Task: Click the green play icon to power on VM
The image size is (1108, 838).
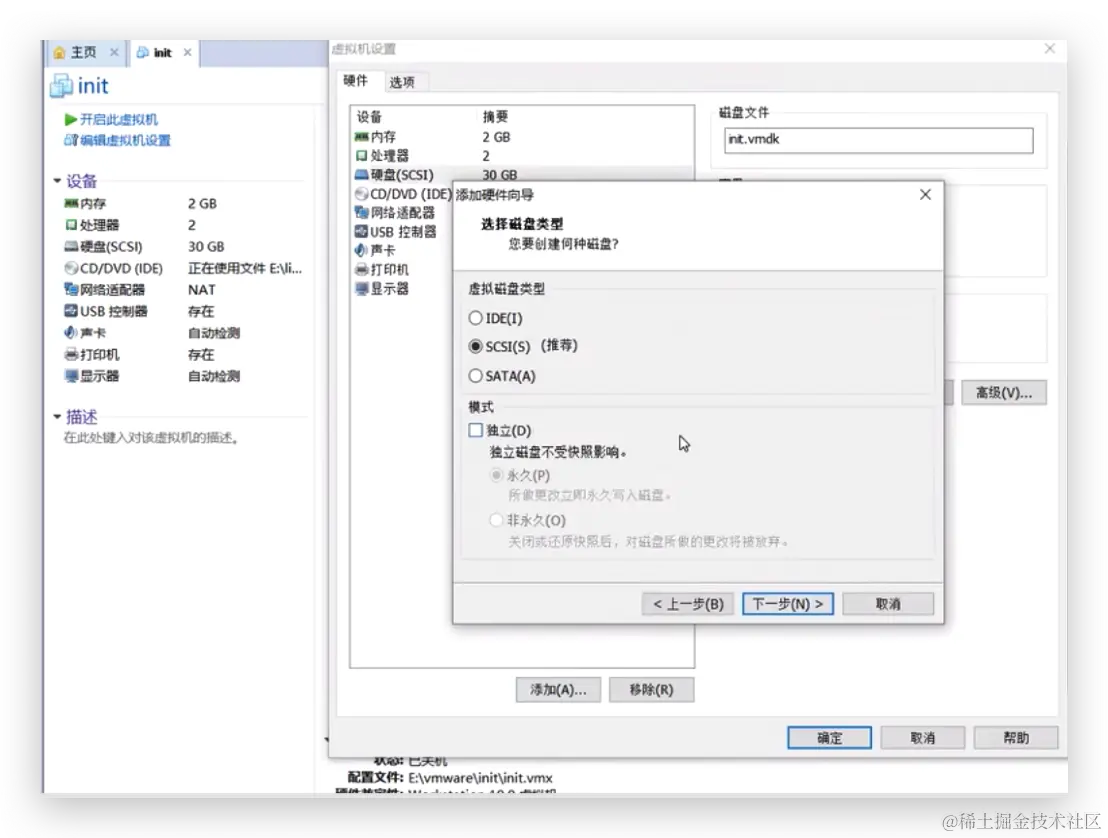Action: coord(71,119)
